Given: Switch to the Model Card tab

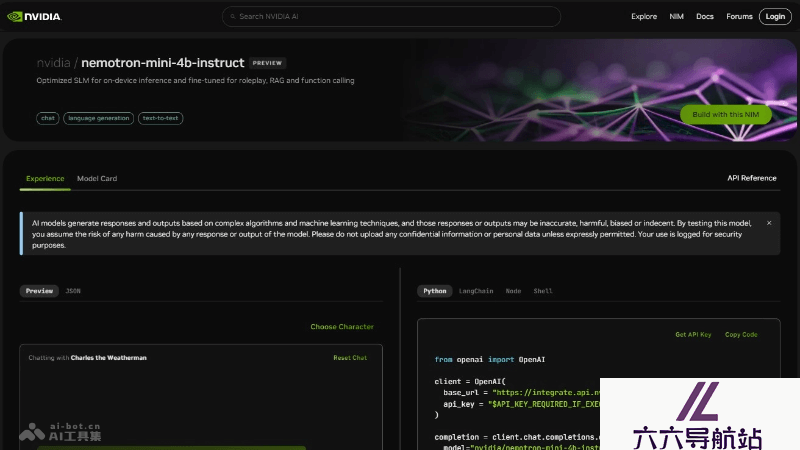Looking at the screenshot, I should 97,179.
